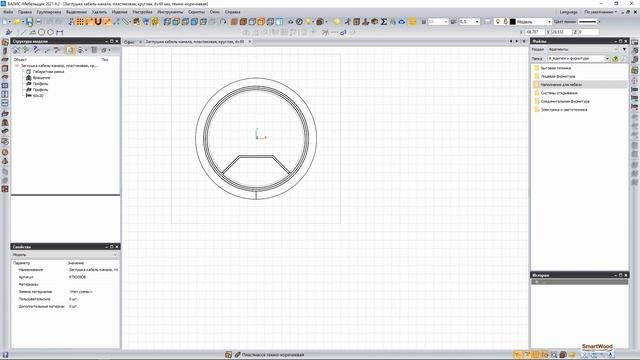
Task: Select the line drawing tool
Action: point(23,32)
